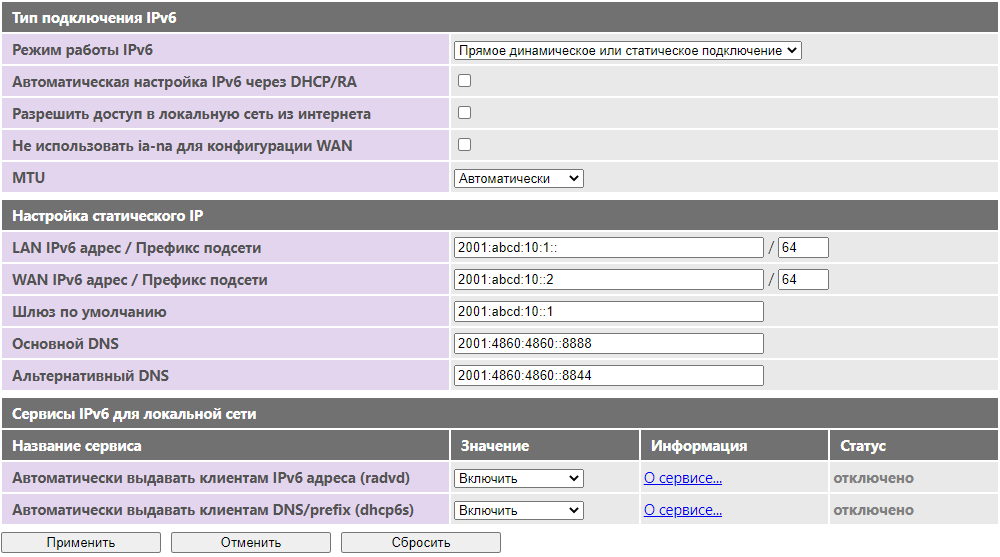Focus the LAN prefix length field
The width and height of the screenshot is (1000, 557).
(x=803, y=248)
